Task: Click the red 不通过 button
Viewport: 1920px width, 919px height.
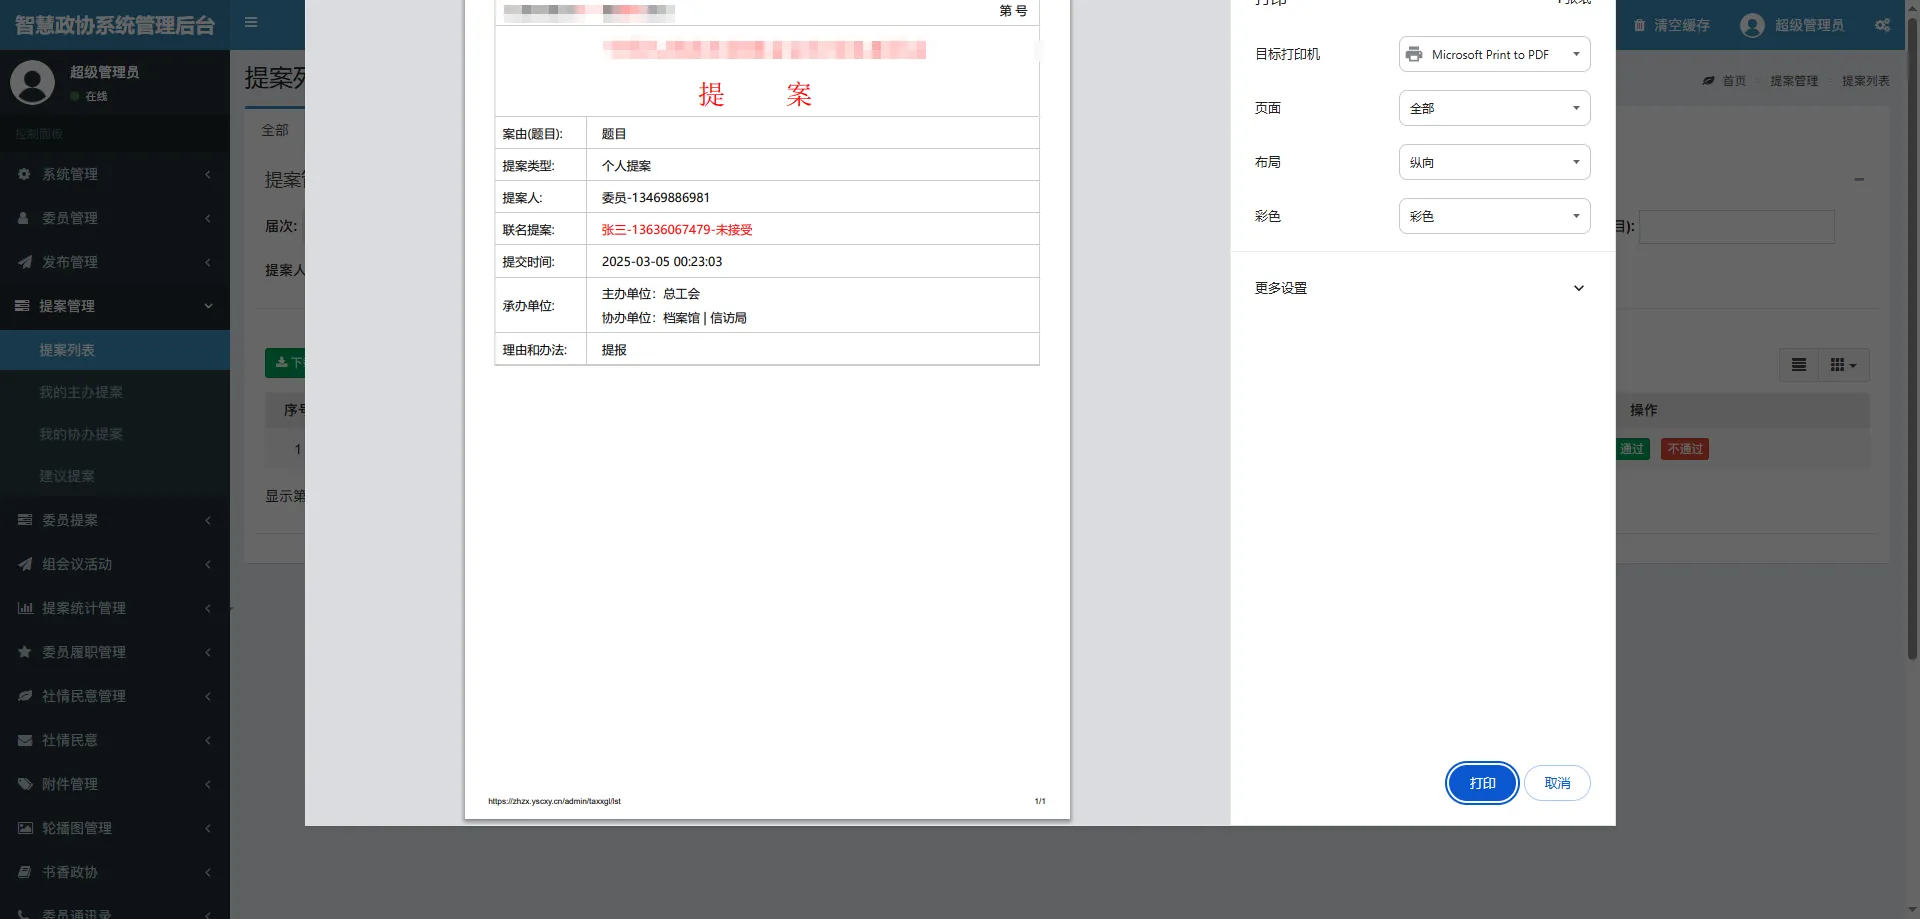Action: [1684, 449]
